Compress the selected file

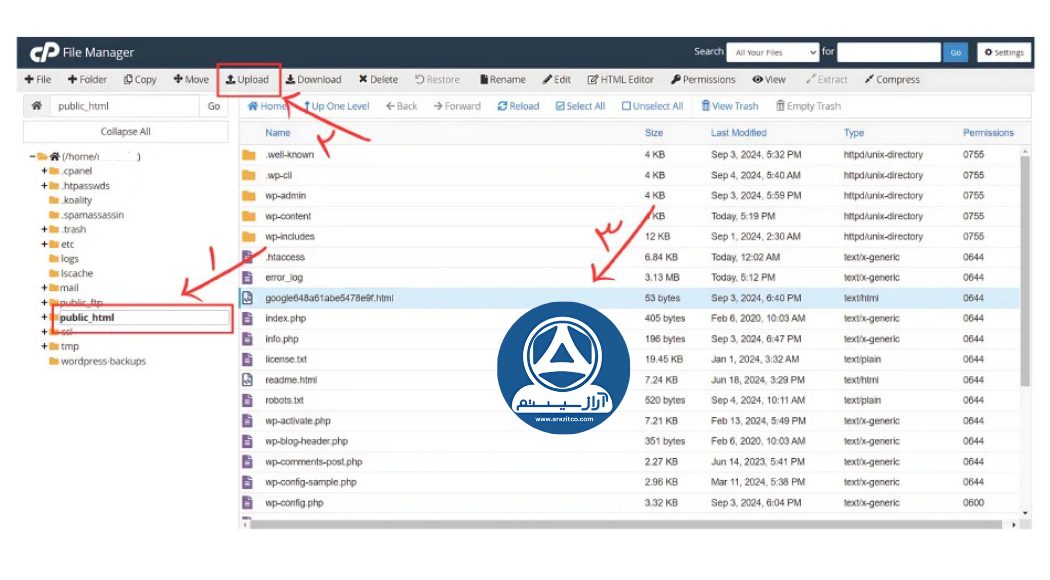pyautogui.click(x=892, y=80)
